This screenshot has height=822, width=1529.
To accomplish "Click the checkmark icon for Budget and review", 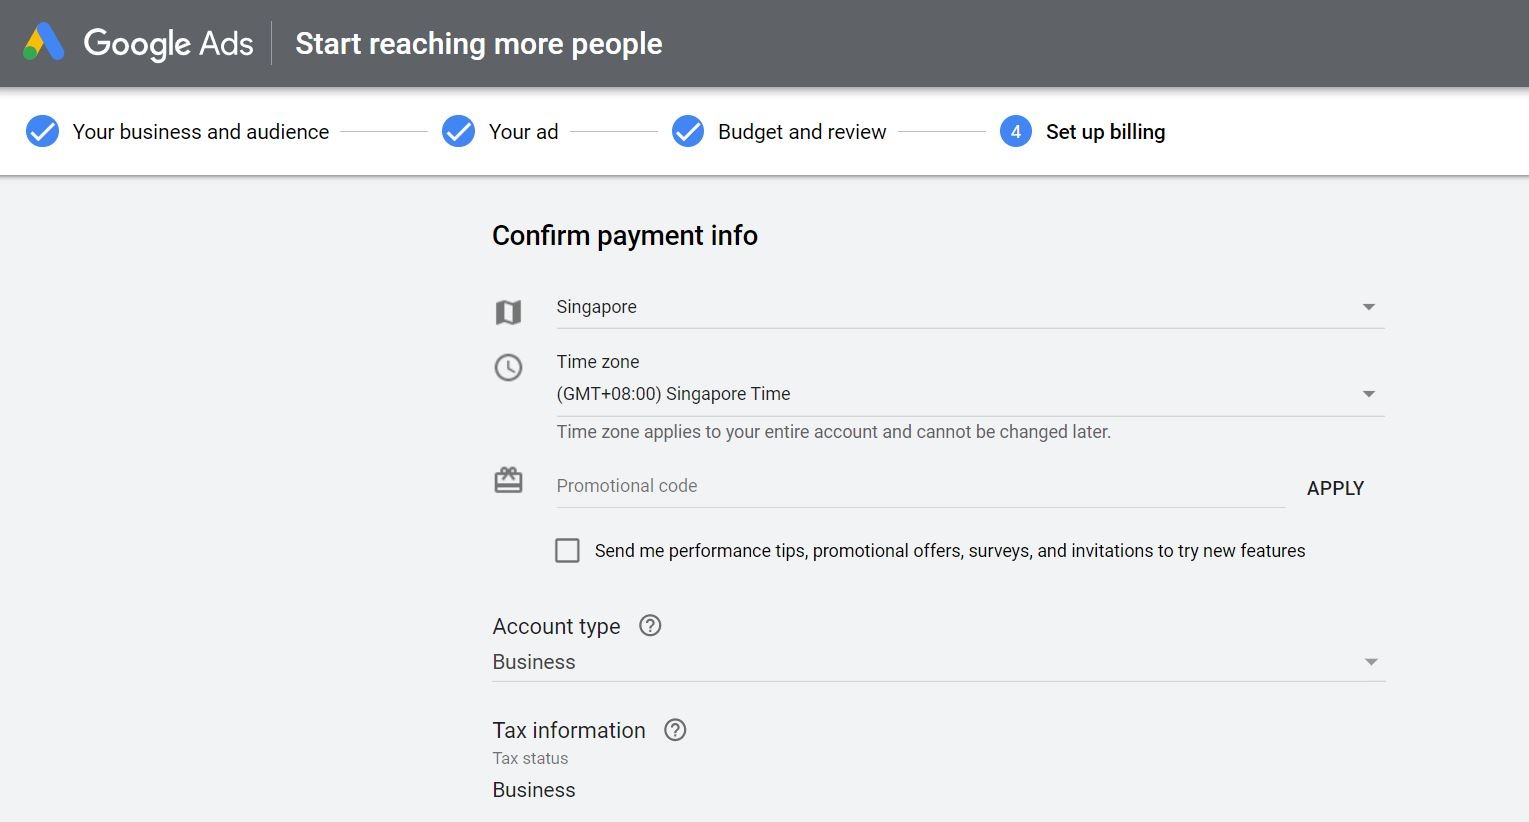I will coord(688,131).
